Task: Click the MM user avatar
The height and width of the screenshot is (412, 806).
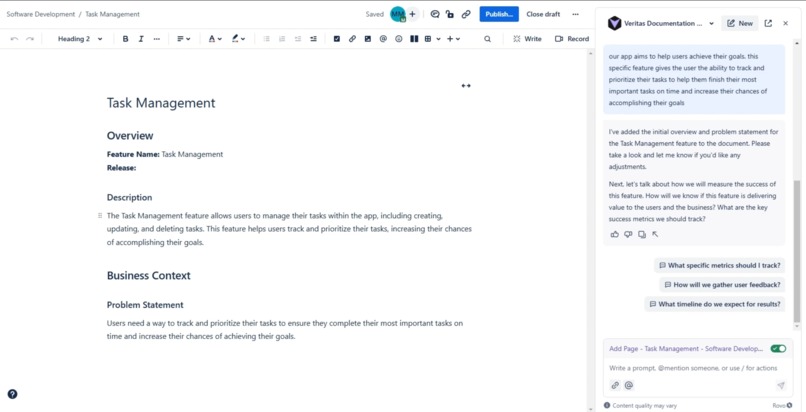Action: (398, 14)
